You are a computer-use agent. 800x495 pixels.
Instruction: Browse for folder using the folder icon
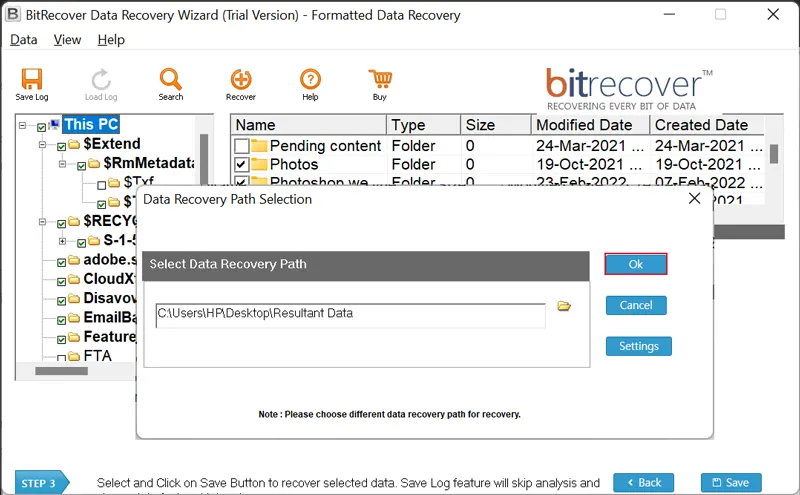tap(564, 306)
